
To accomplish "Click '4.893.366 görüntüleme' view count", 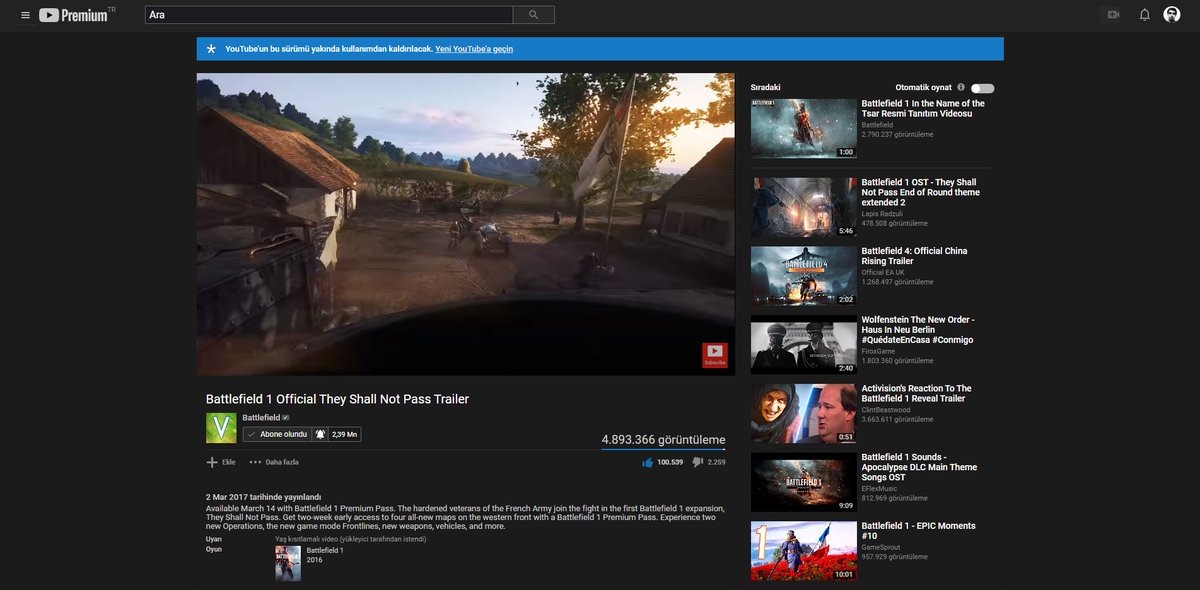I will click(x=664, y=439).
